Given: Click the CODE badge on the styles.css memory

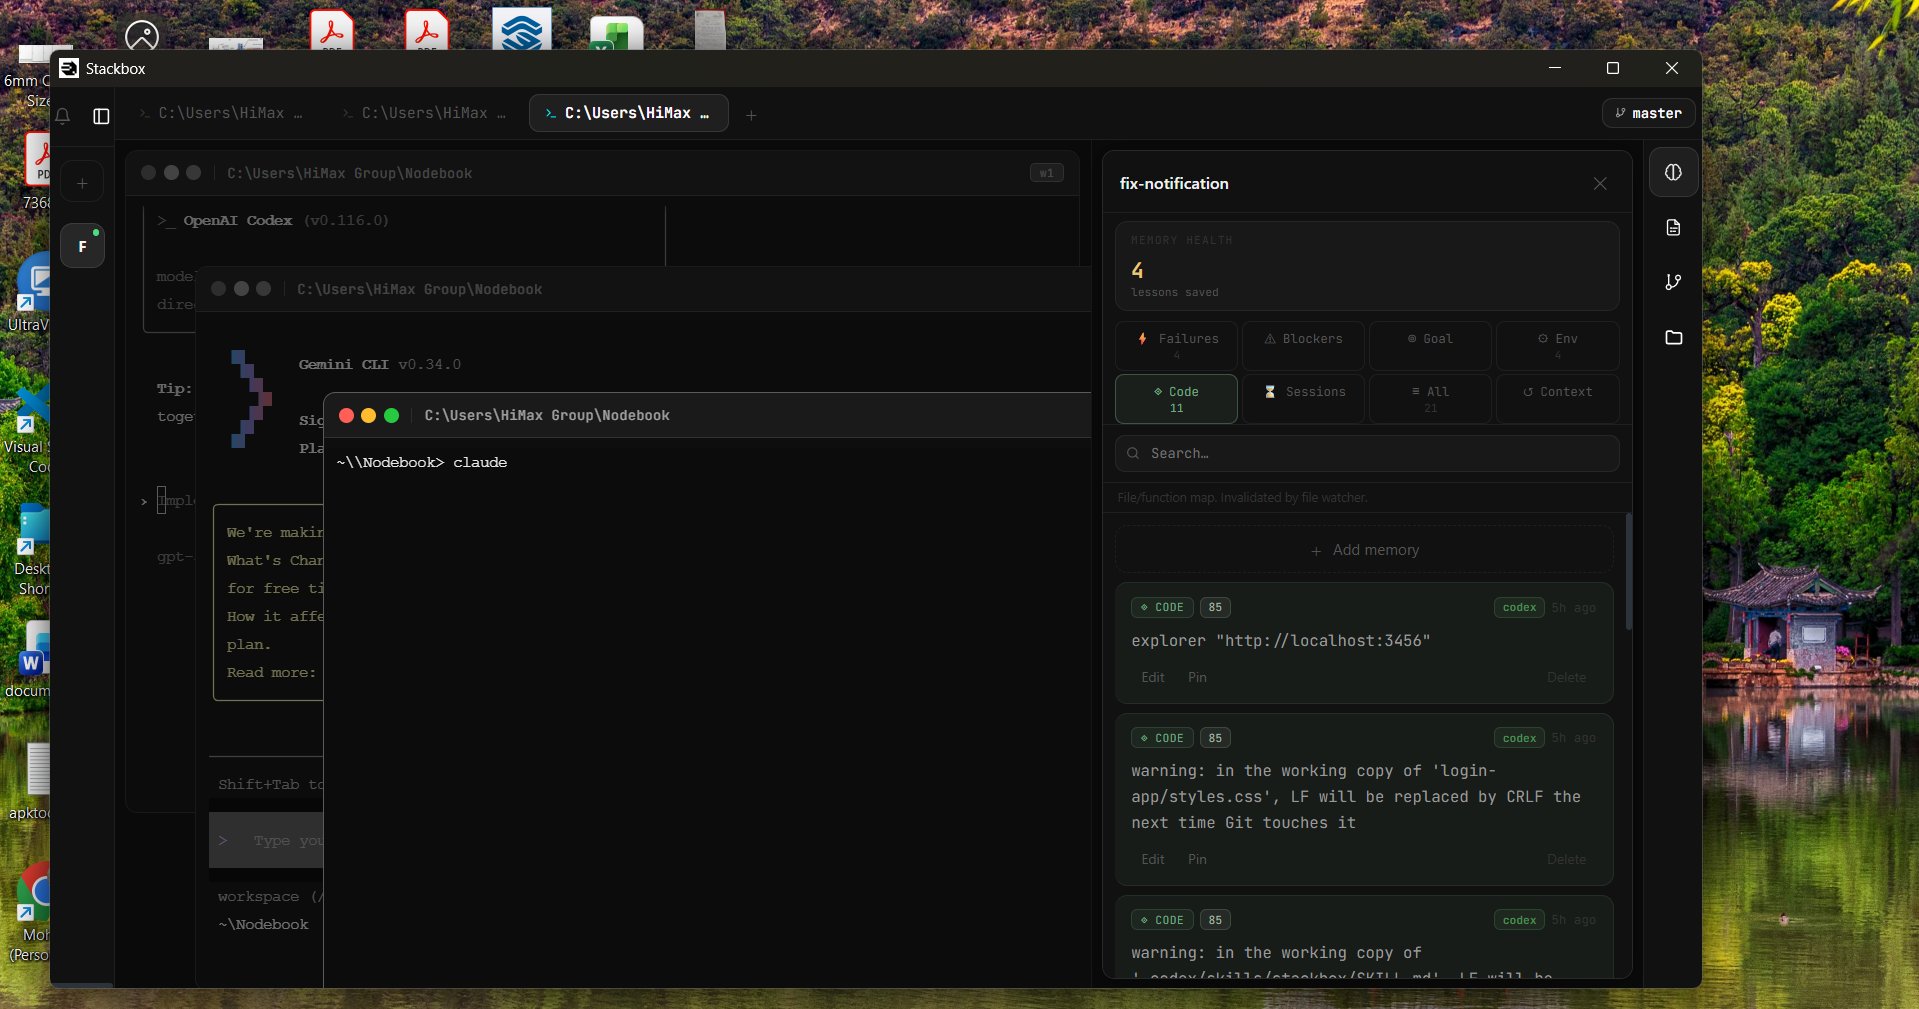Looking at the screenshot, I should point(1162,739).
